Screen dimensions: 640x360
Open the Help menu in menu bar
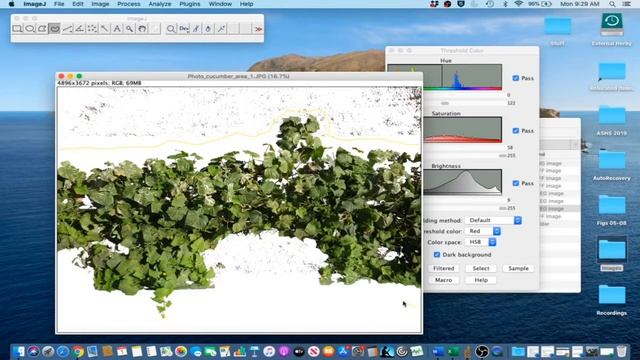click(x=246, y=4)
